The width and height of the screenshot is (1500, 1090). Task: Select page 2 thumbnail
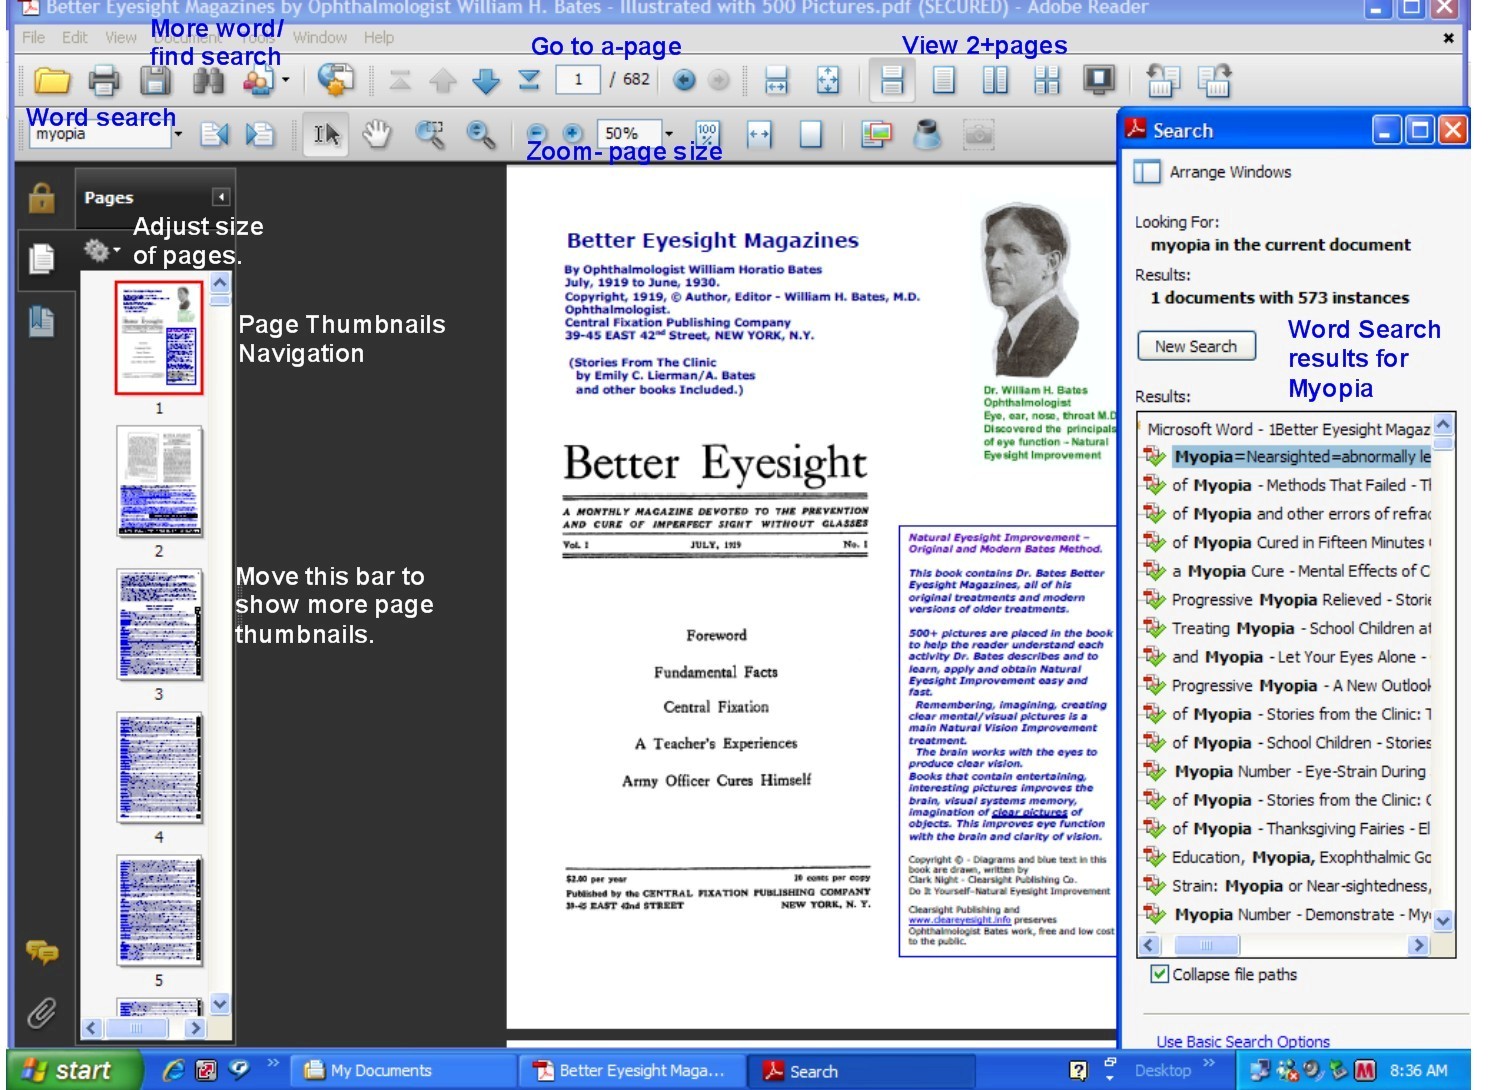[159, 482]
